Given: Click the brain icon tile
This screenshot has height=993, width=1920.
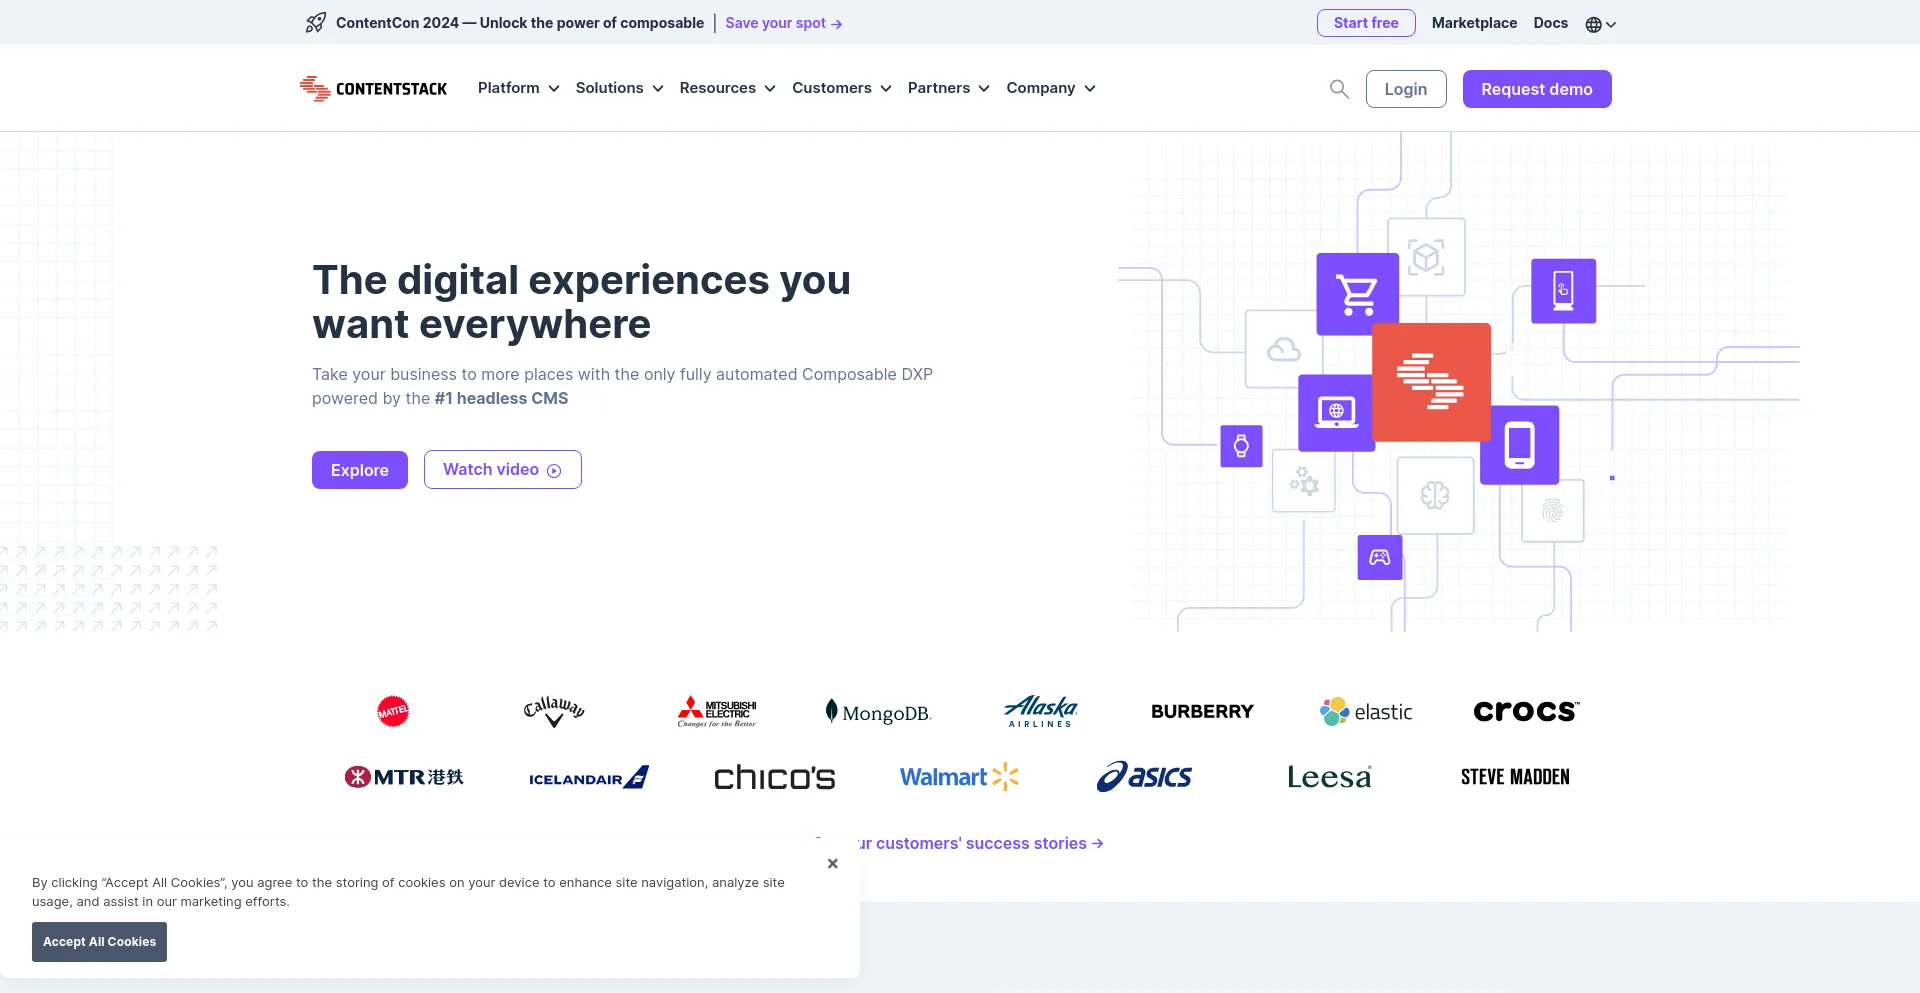Looking at the screenshot, I should point(1435,495).
